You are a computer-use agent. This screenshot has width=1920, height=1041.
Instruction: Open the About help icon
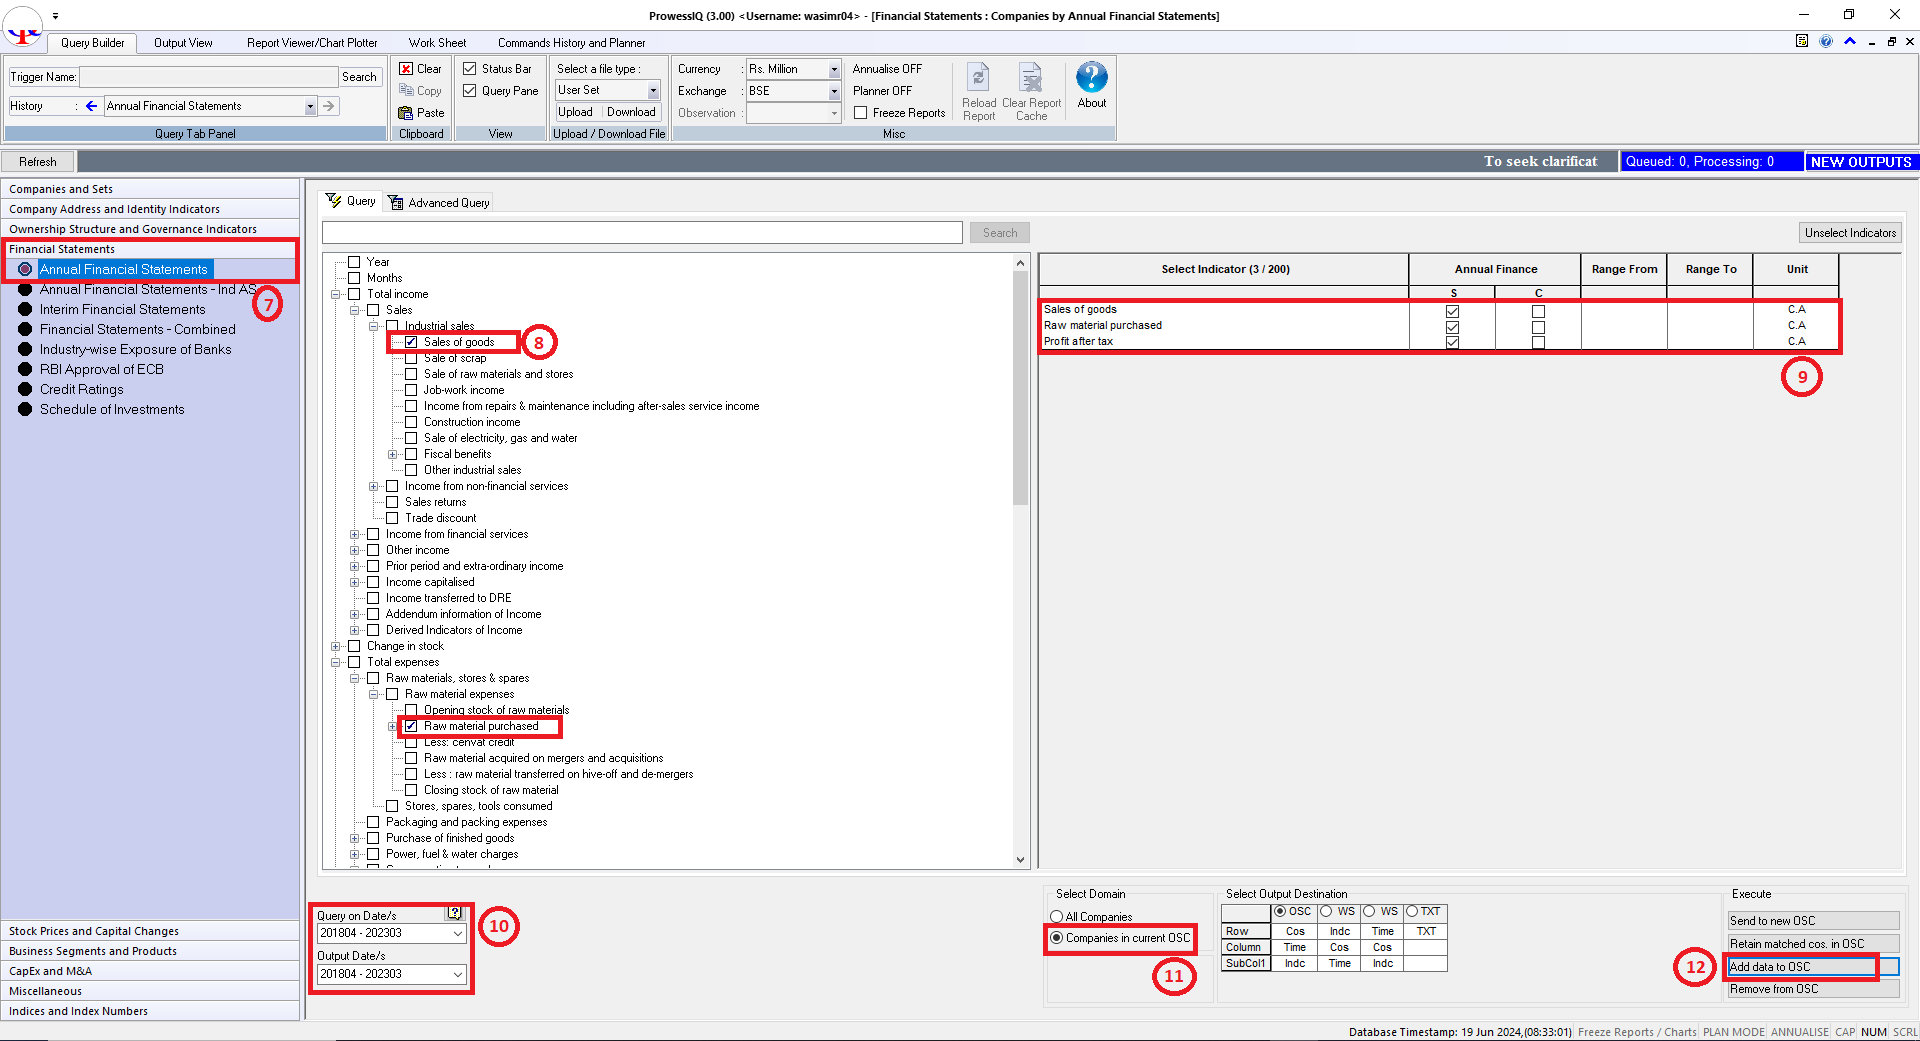1092,77
